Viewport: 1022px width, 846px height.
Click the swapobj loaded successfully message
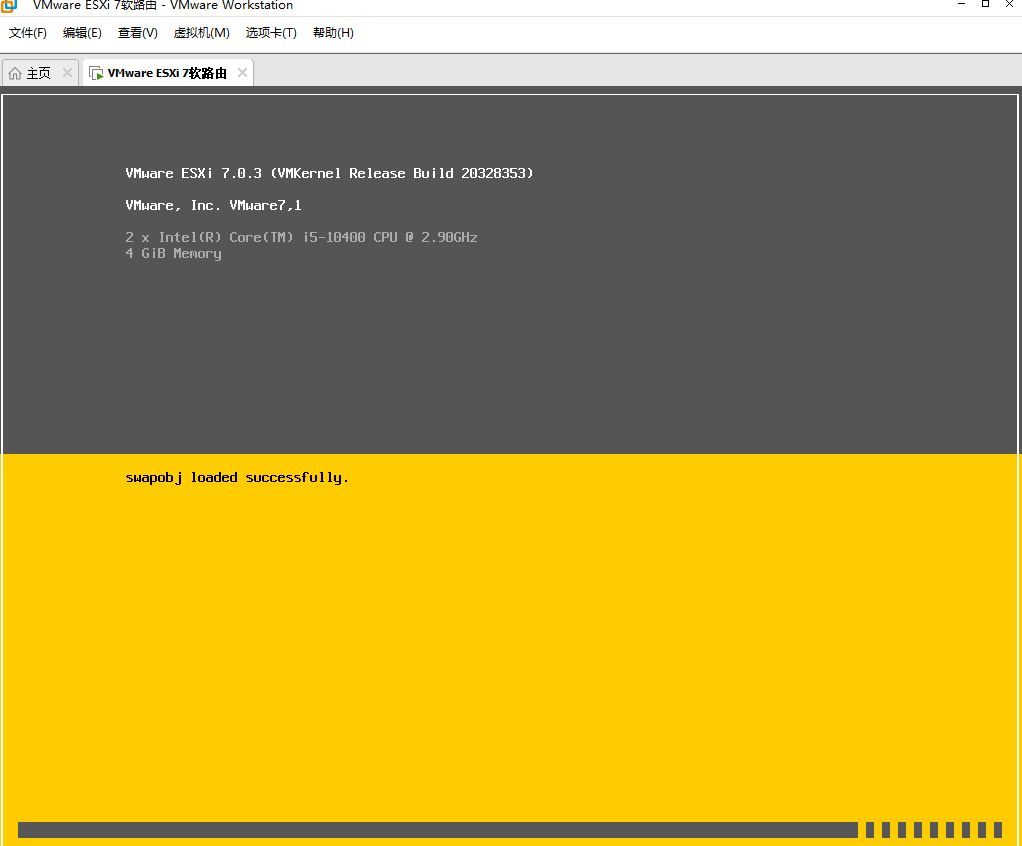pyautogui.click(x=237, y=478)
